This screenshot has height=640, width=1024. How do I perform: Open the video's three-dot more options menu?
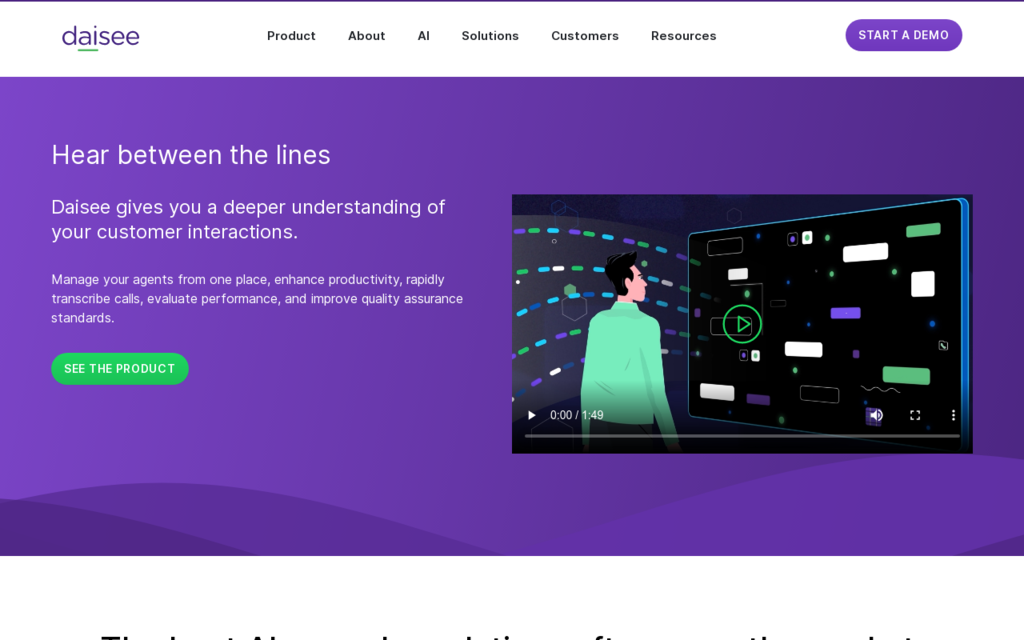(x=953, y=415)
